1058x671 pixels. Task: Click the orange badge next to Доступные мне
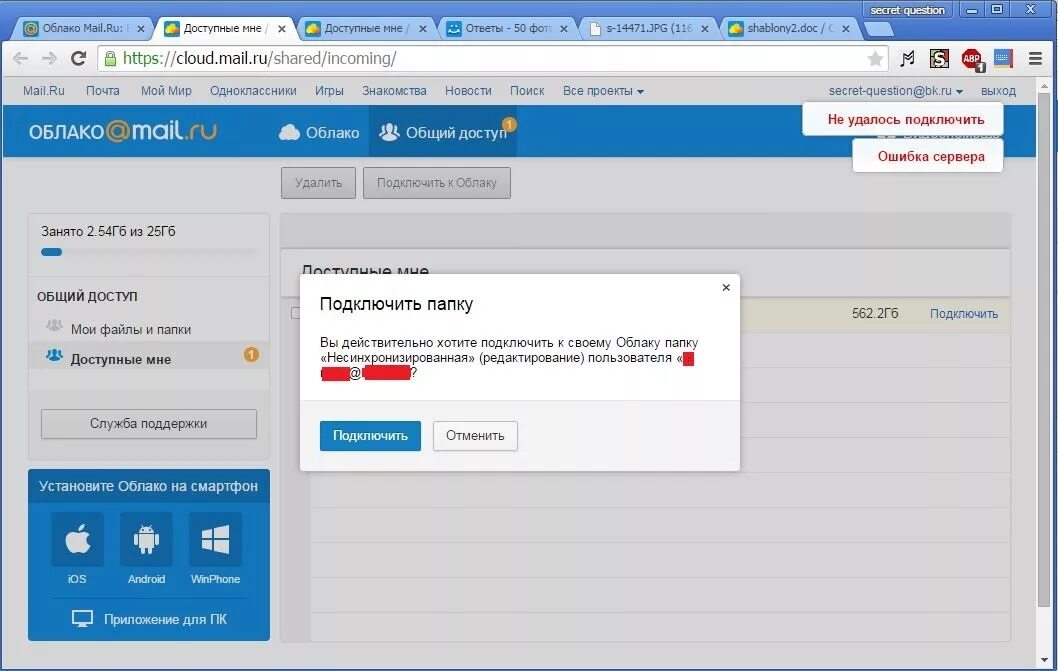pyautogui.click(x=251, y=355)
